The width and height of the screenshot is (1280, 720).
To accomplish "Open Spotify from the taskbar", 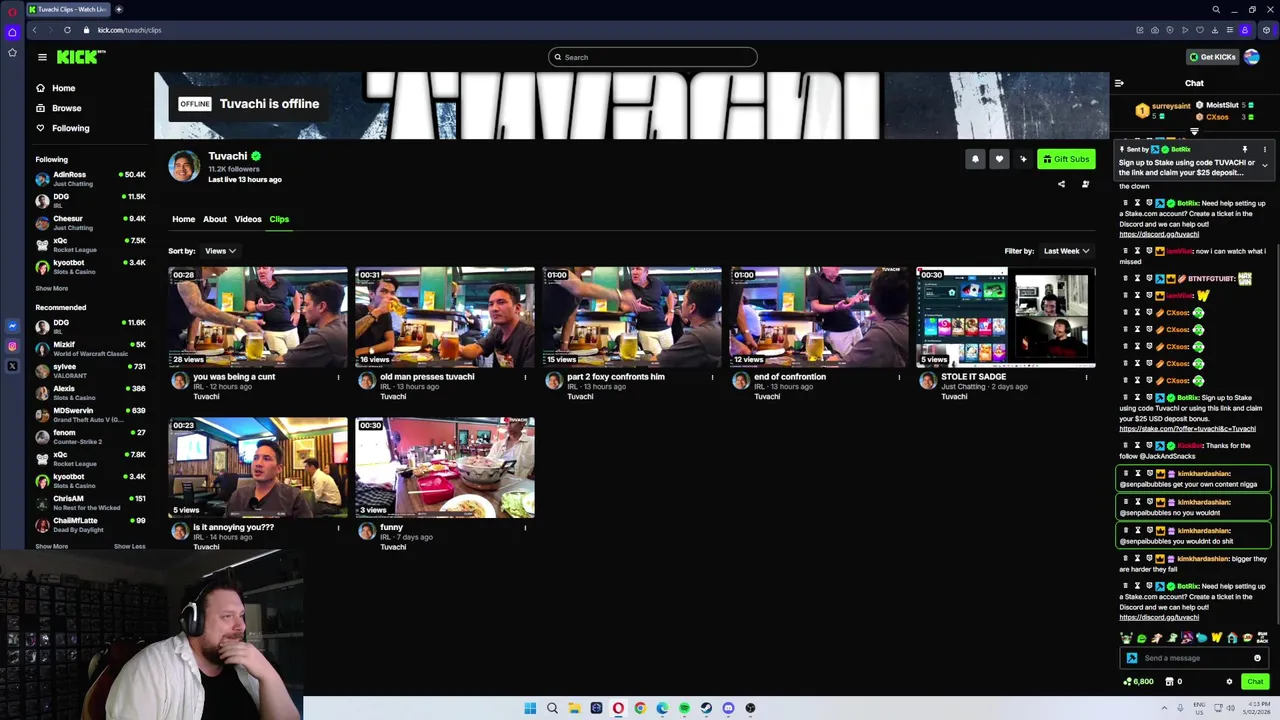I will click(x=684, y=708).
